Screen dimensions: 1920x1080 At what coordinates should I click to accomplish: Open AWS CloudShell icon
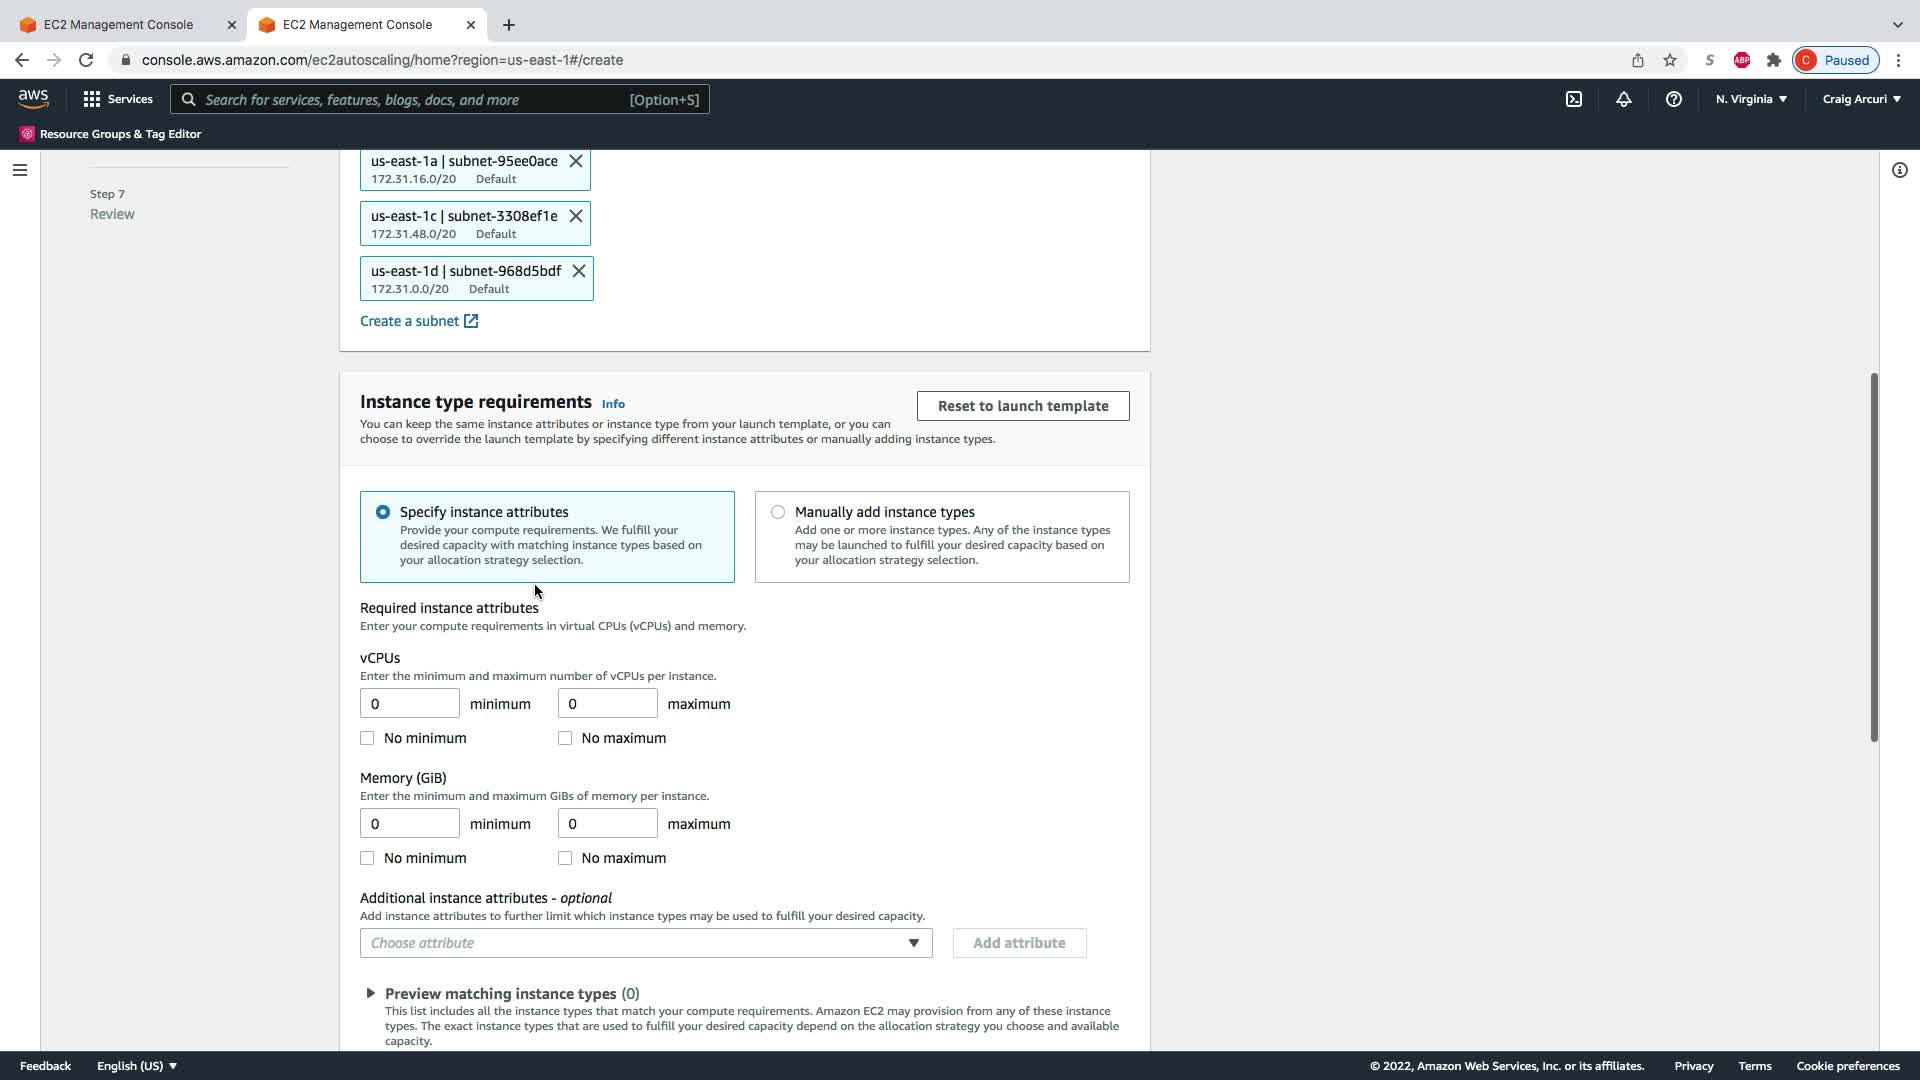tap(1574, 99)
